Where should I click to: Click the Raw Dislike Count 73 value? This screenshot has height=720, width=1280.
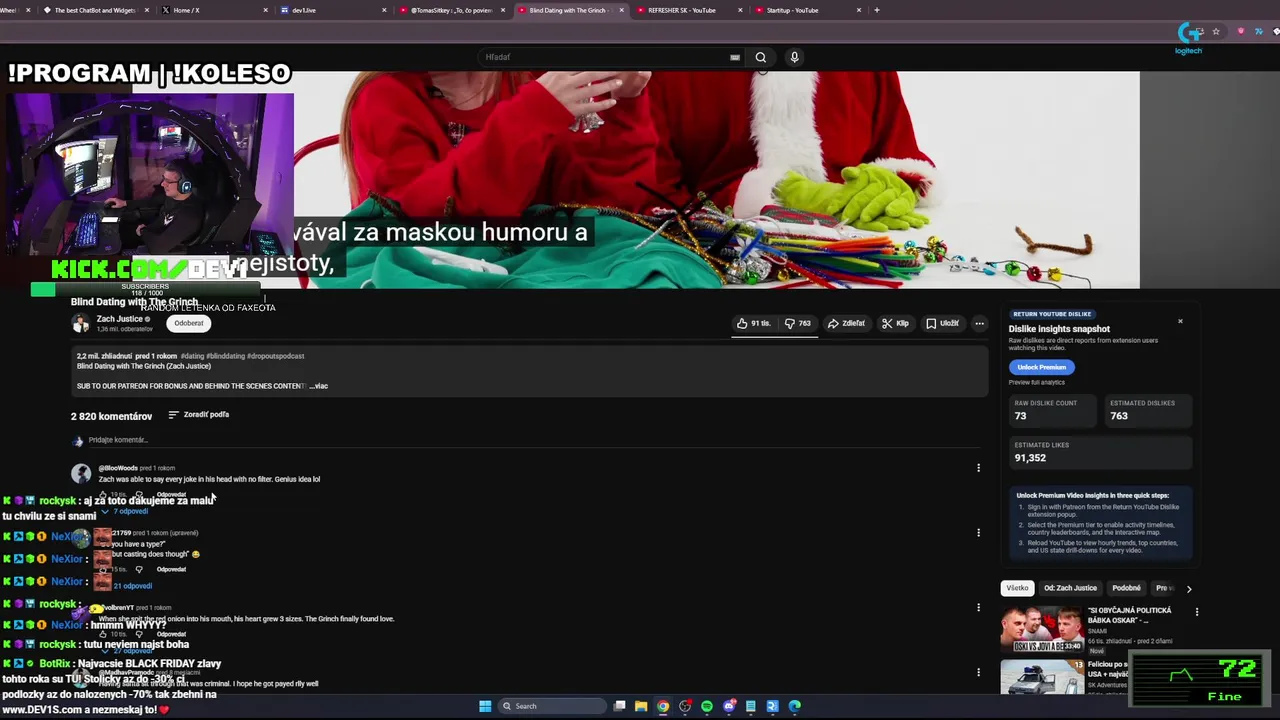click(1020, 416)
